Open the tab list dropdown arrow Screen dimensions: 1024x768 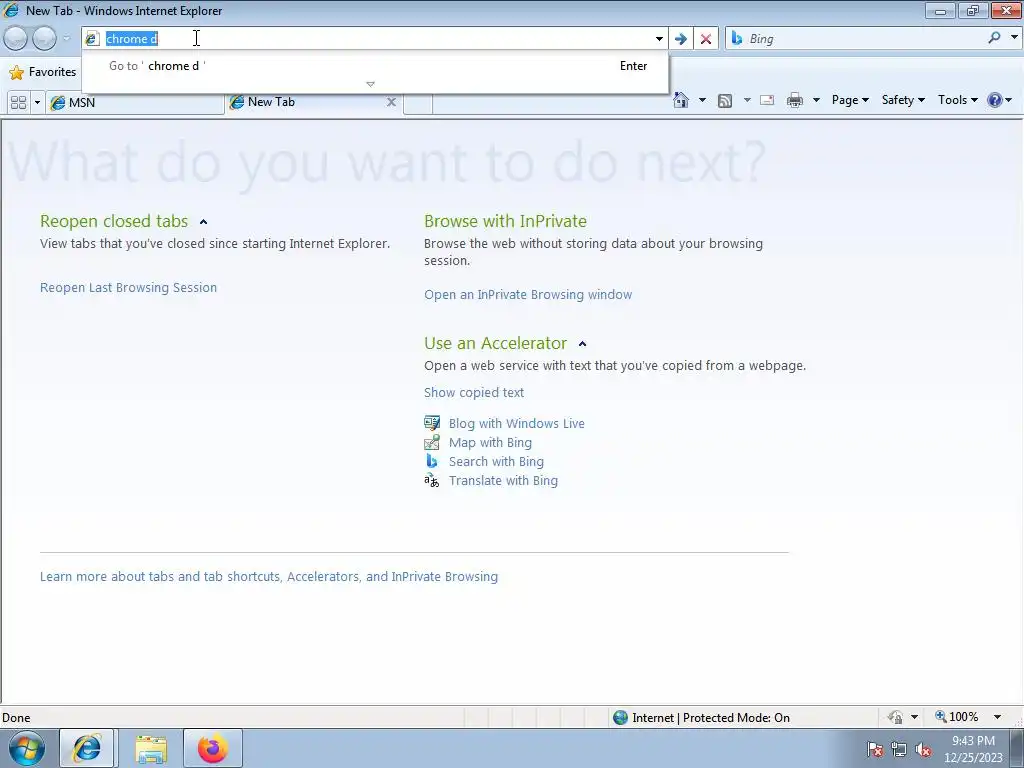click(37, 103)
